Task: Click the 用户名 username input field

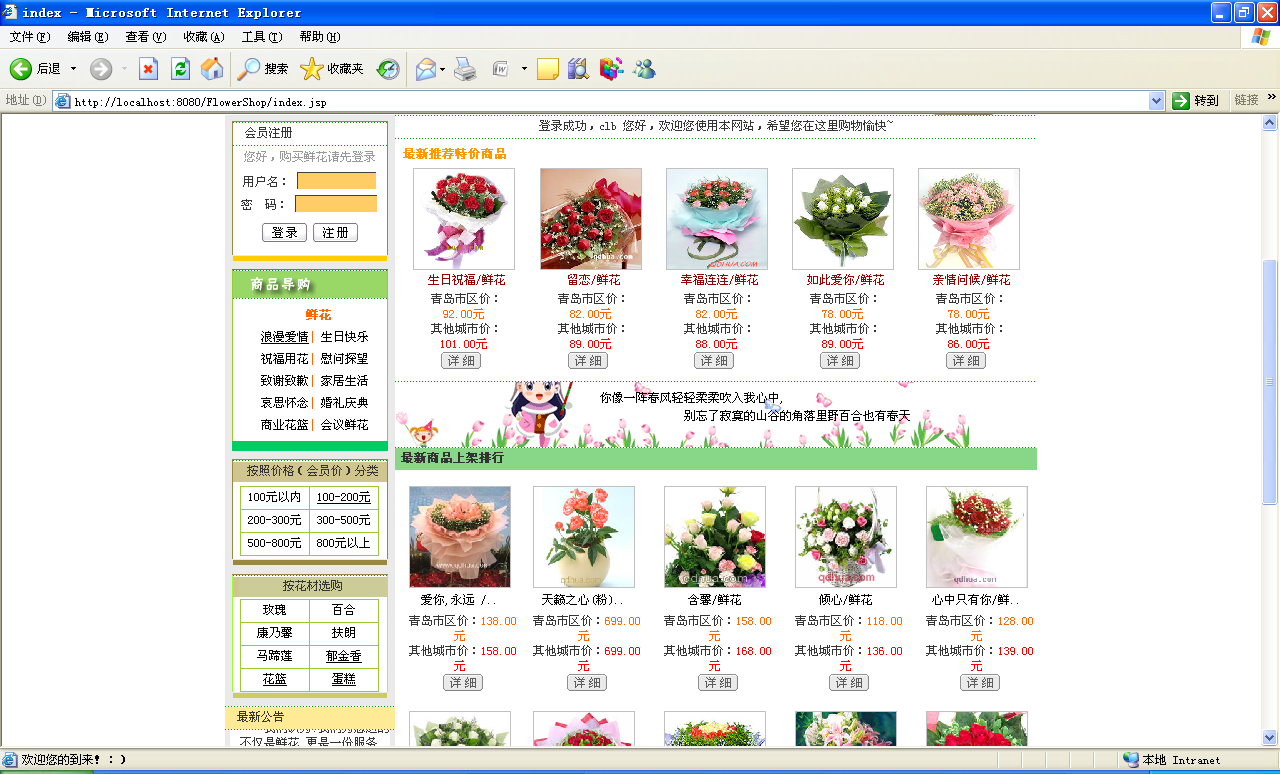Action: point(337,181)
